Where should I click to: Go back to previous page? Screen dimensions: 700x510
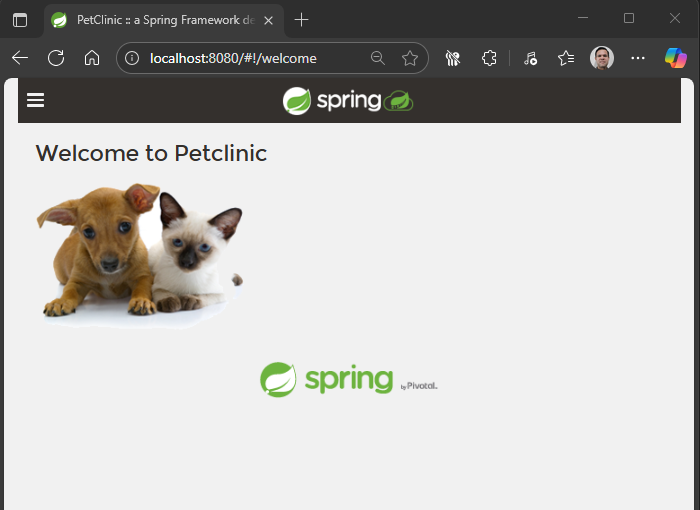point(20,58)
